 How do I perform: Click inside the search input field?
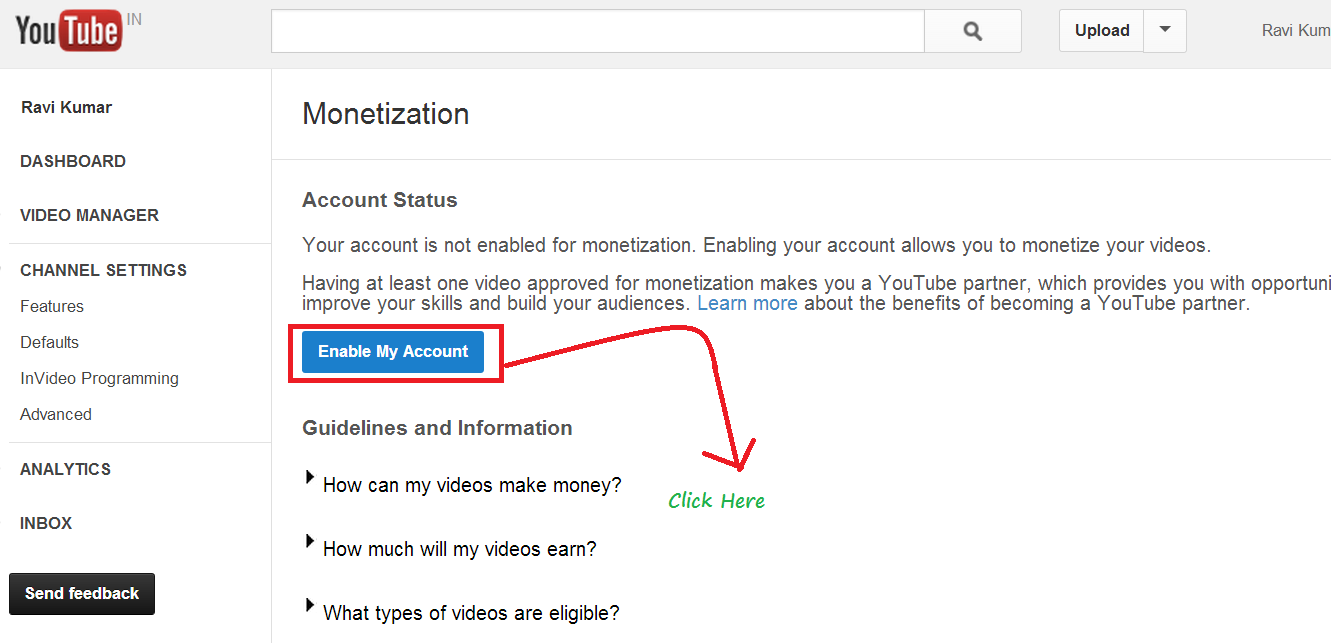pos(597,30)
